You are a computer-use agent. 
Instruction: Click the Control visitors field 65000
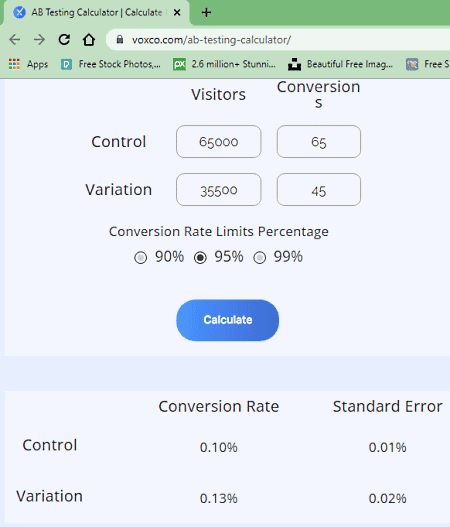(218, 141)
